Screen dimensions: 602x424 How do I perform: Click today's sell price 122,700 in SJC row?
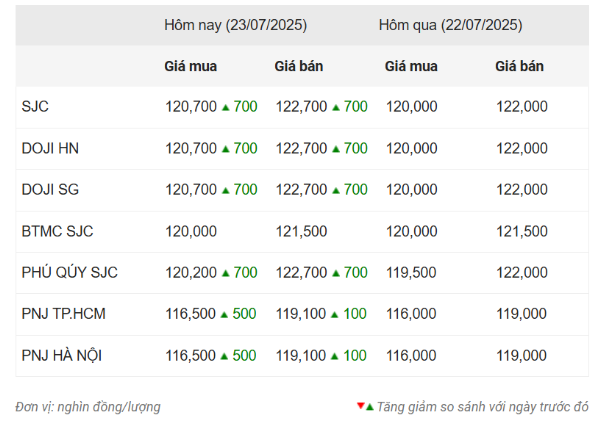coord(301,107)
